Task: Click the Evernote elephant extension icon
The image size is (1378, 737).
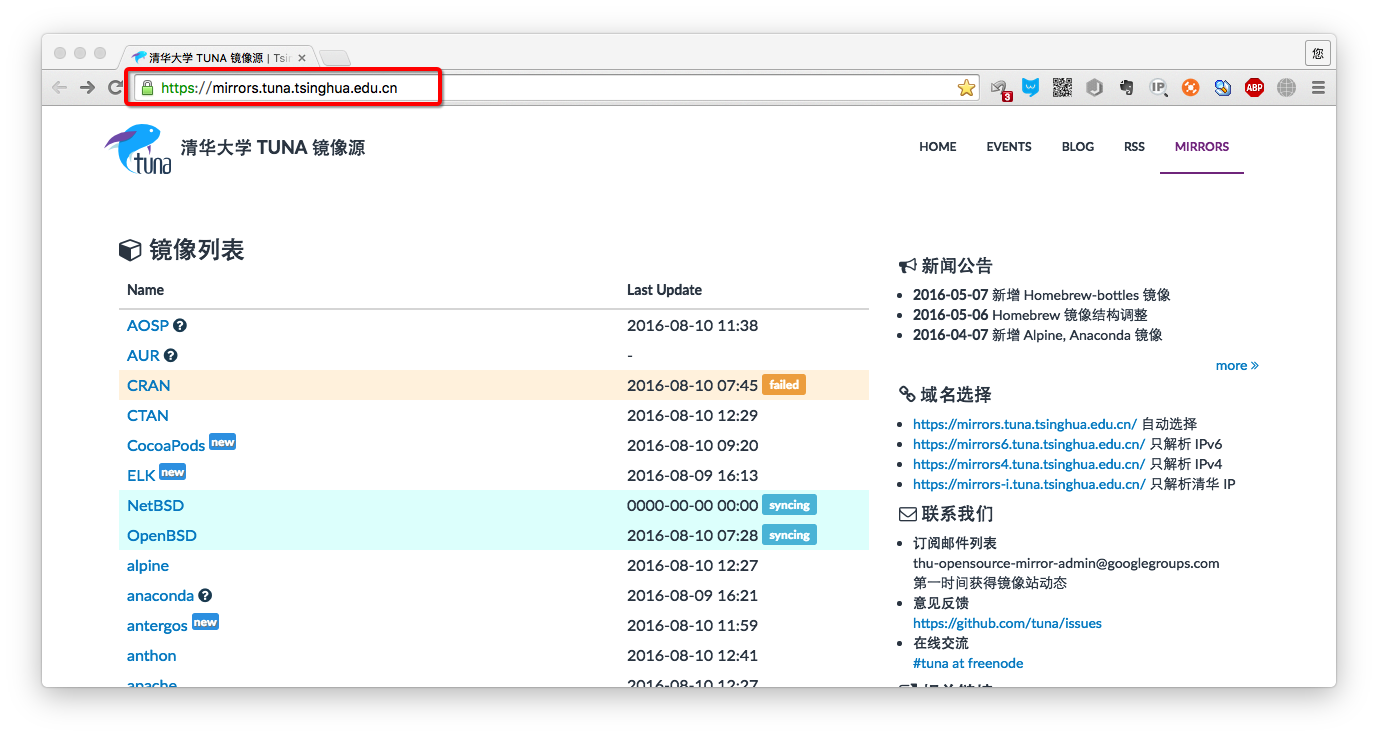Action: 1127,88
